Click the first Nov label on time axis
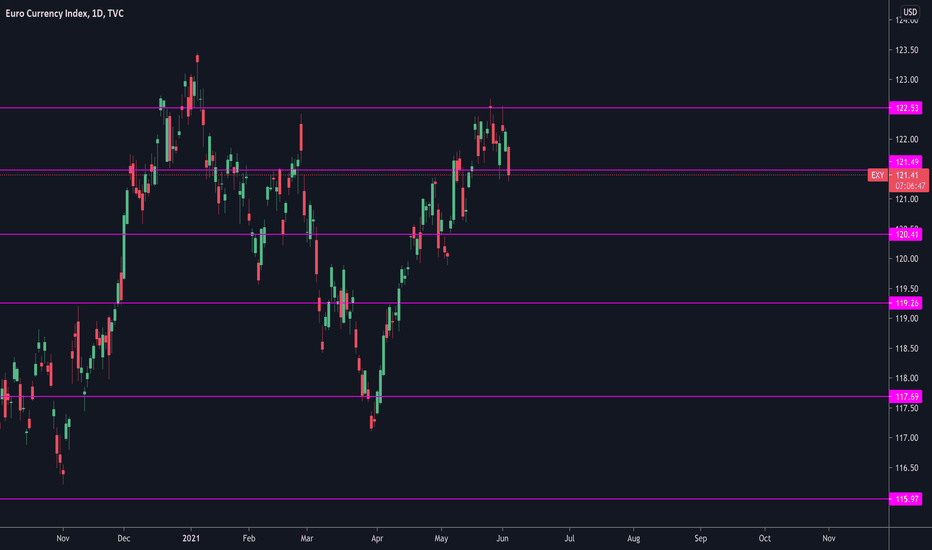Screen dimensions: 932x550 pyautogui.click(x=63, y=538)
